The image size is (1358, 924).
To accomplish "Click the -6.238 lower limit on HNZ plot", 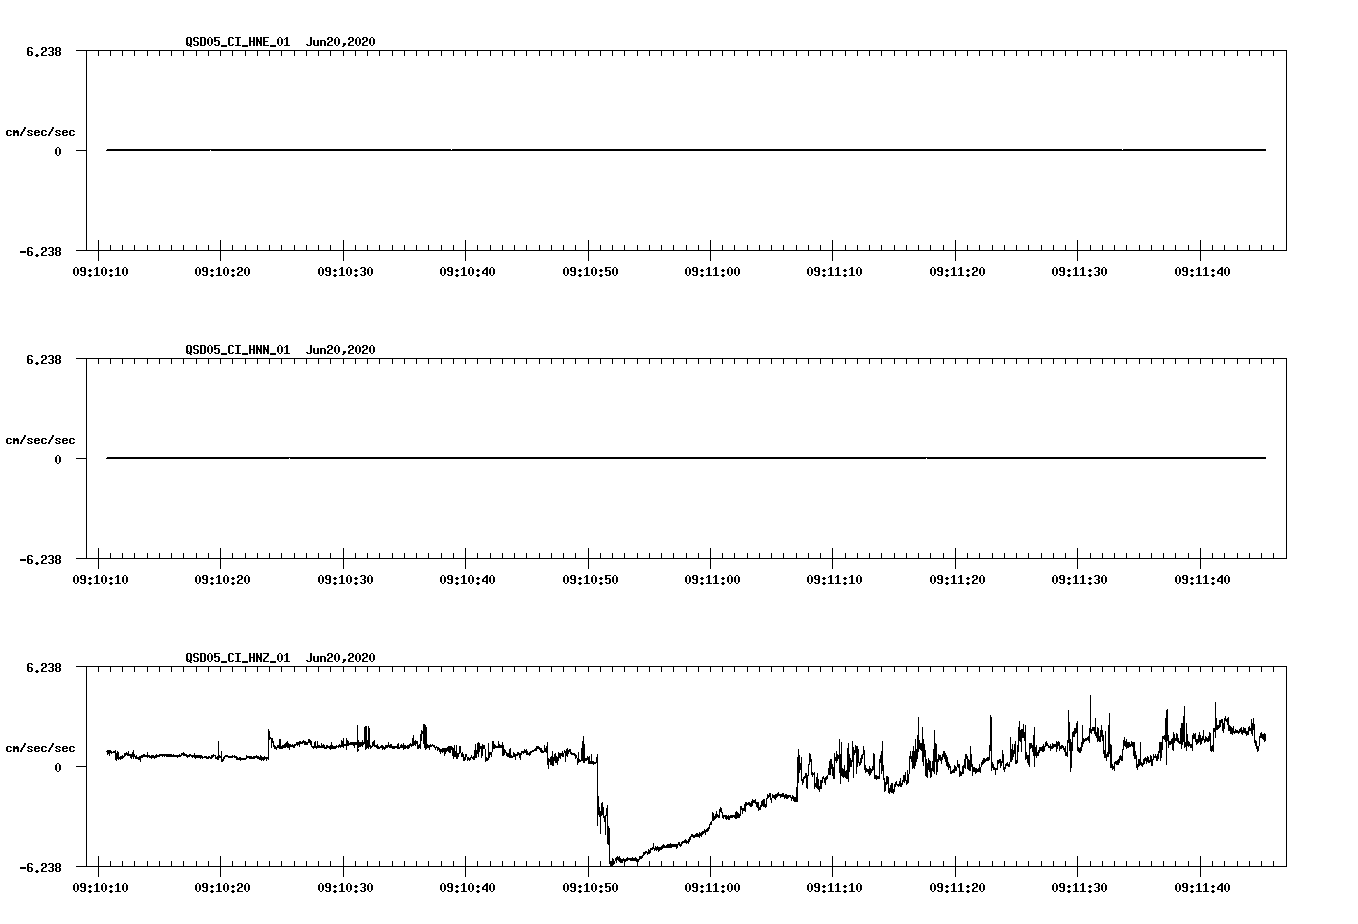I will 41,867.
